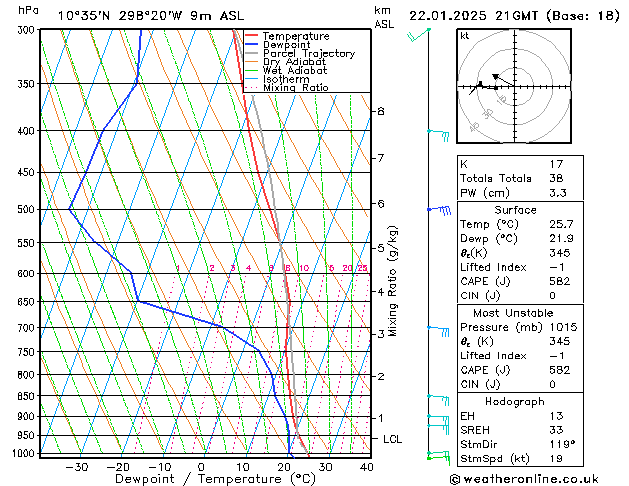This screenshot has height=486, width=629.
Task: Click the gray Parcel Trajectory legend swatch
Action: pyautogui.click(x=252, y=53)
